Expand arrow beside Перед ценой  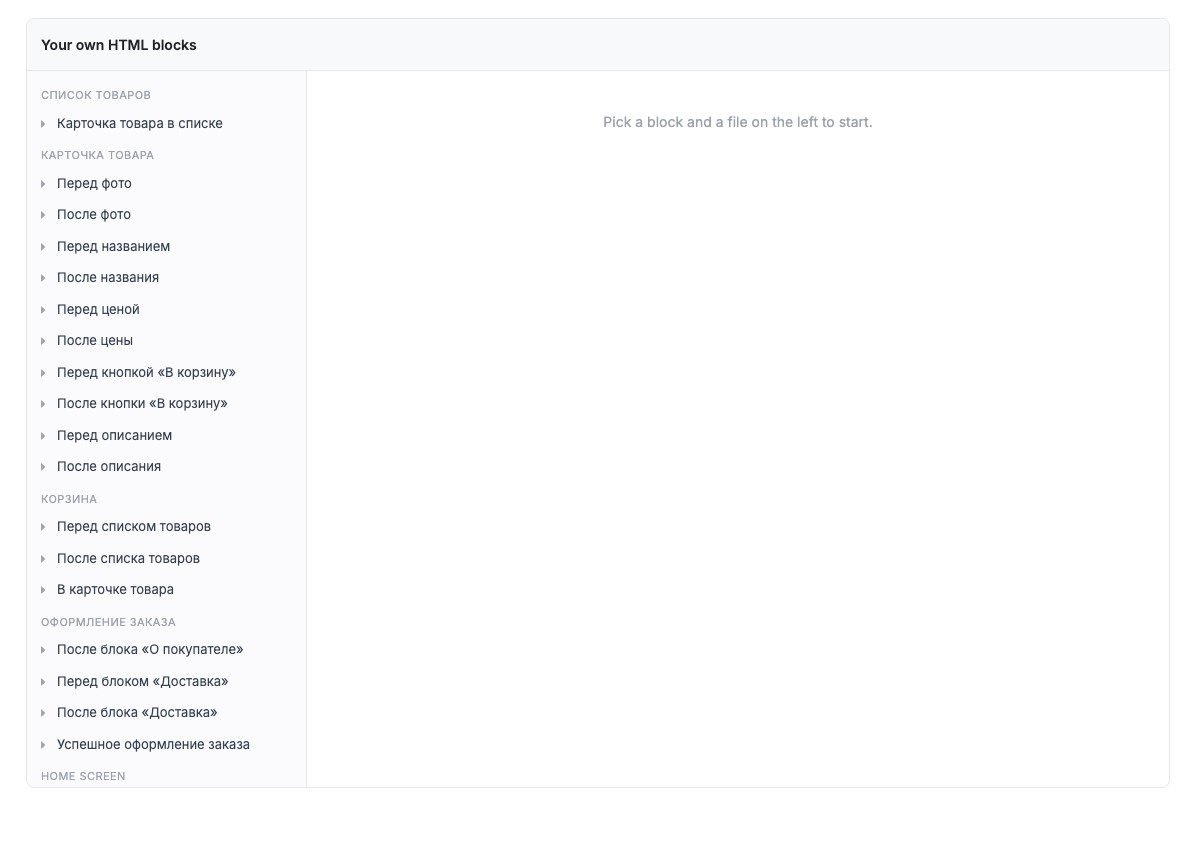click(x=43, y=310)
